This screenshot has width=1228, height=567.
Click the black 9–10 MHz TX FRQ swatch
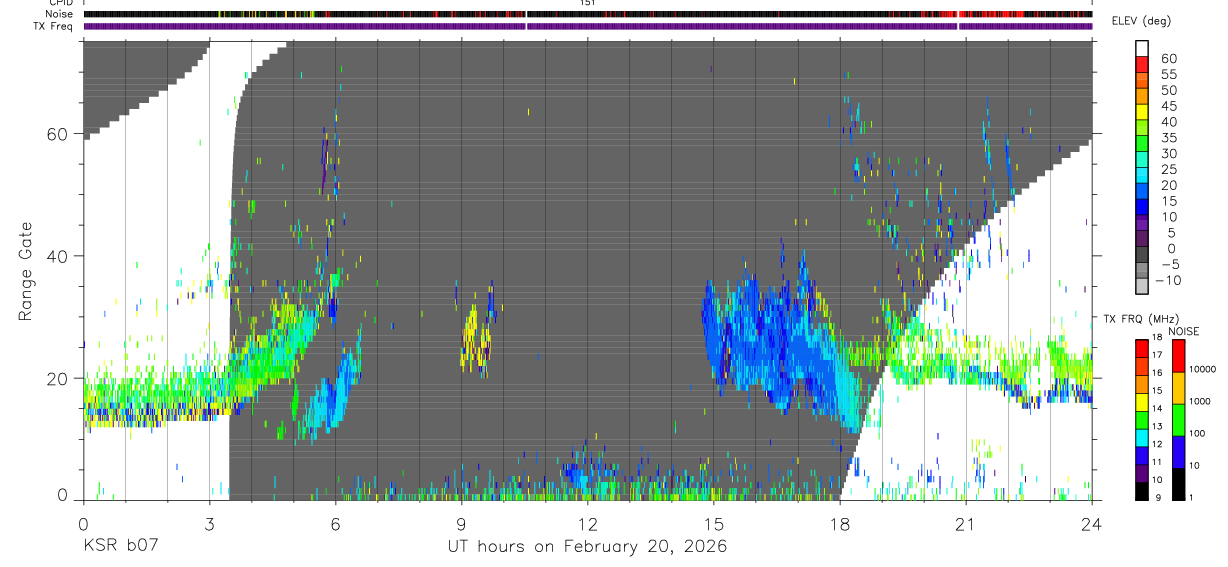click(1141, 490)
